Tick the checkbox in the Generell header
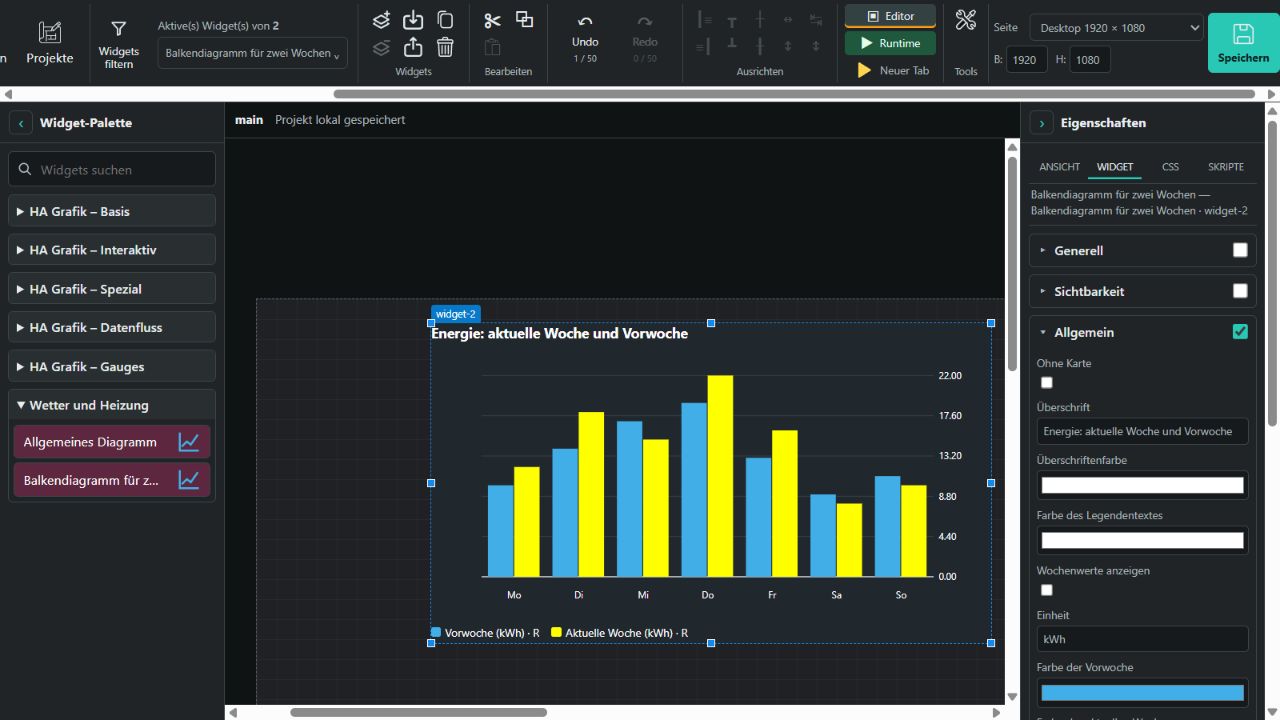1280x720 pixels. [x=1240, y=250]
